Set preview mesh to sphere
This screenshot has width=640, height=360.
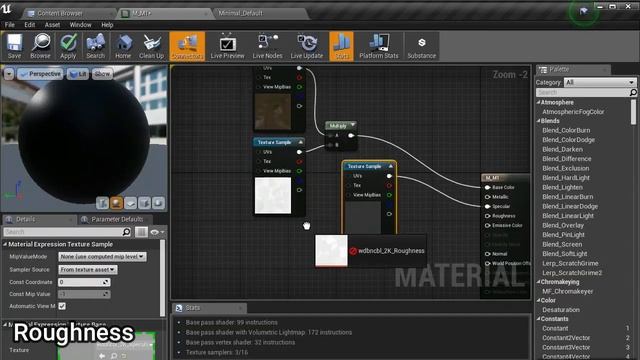[116, 202]
